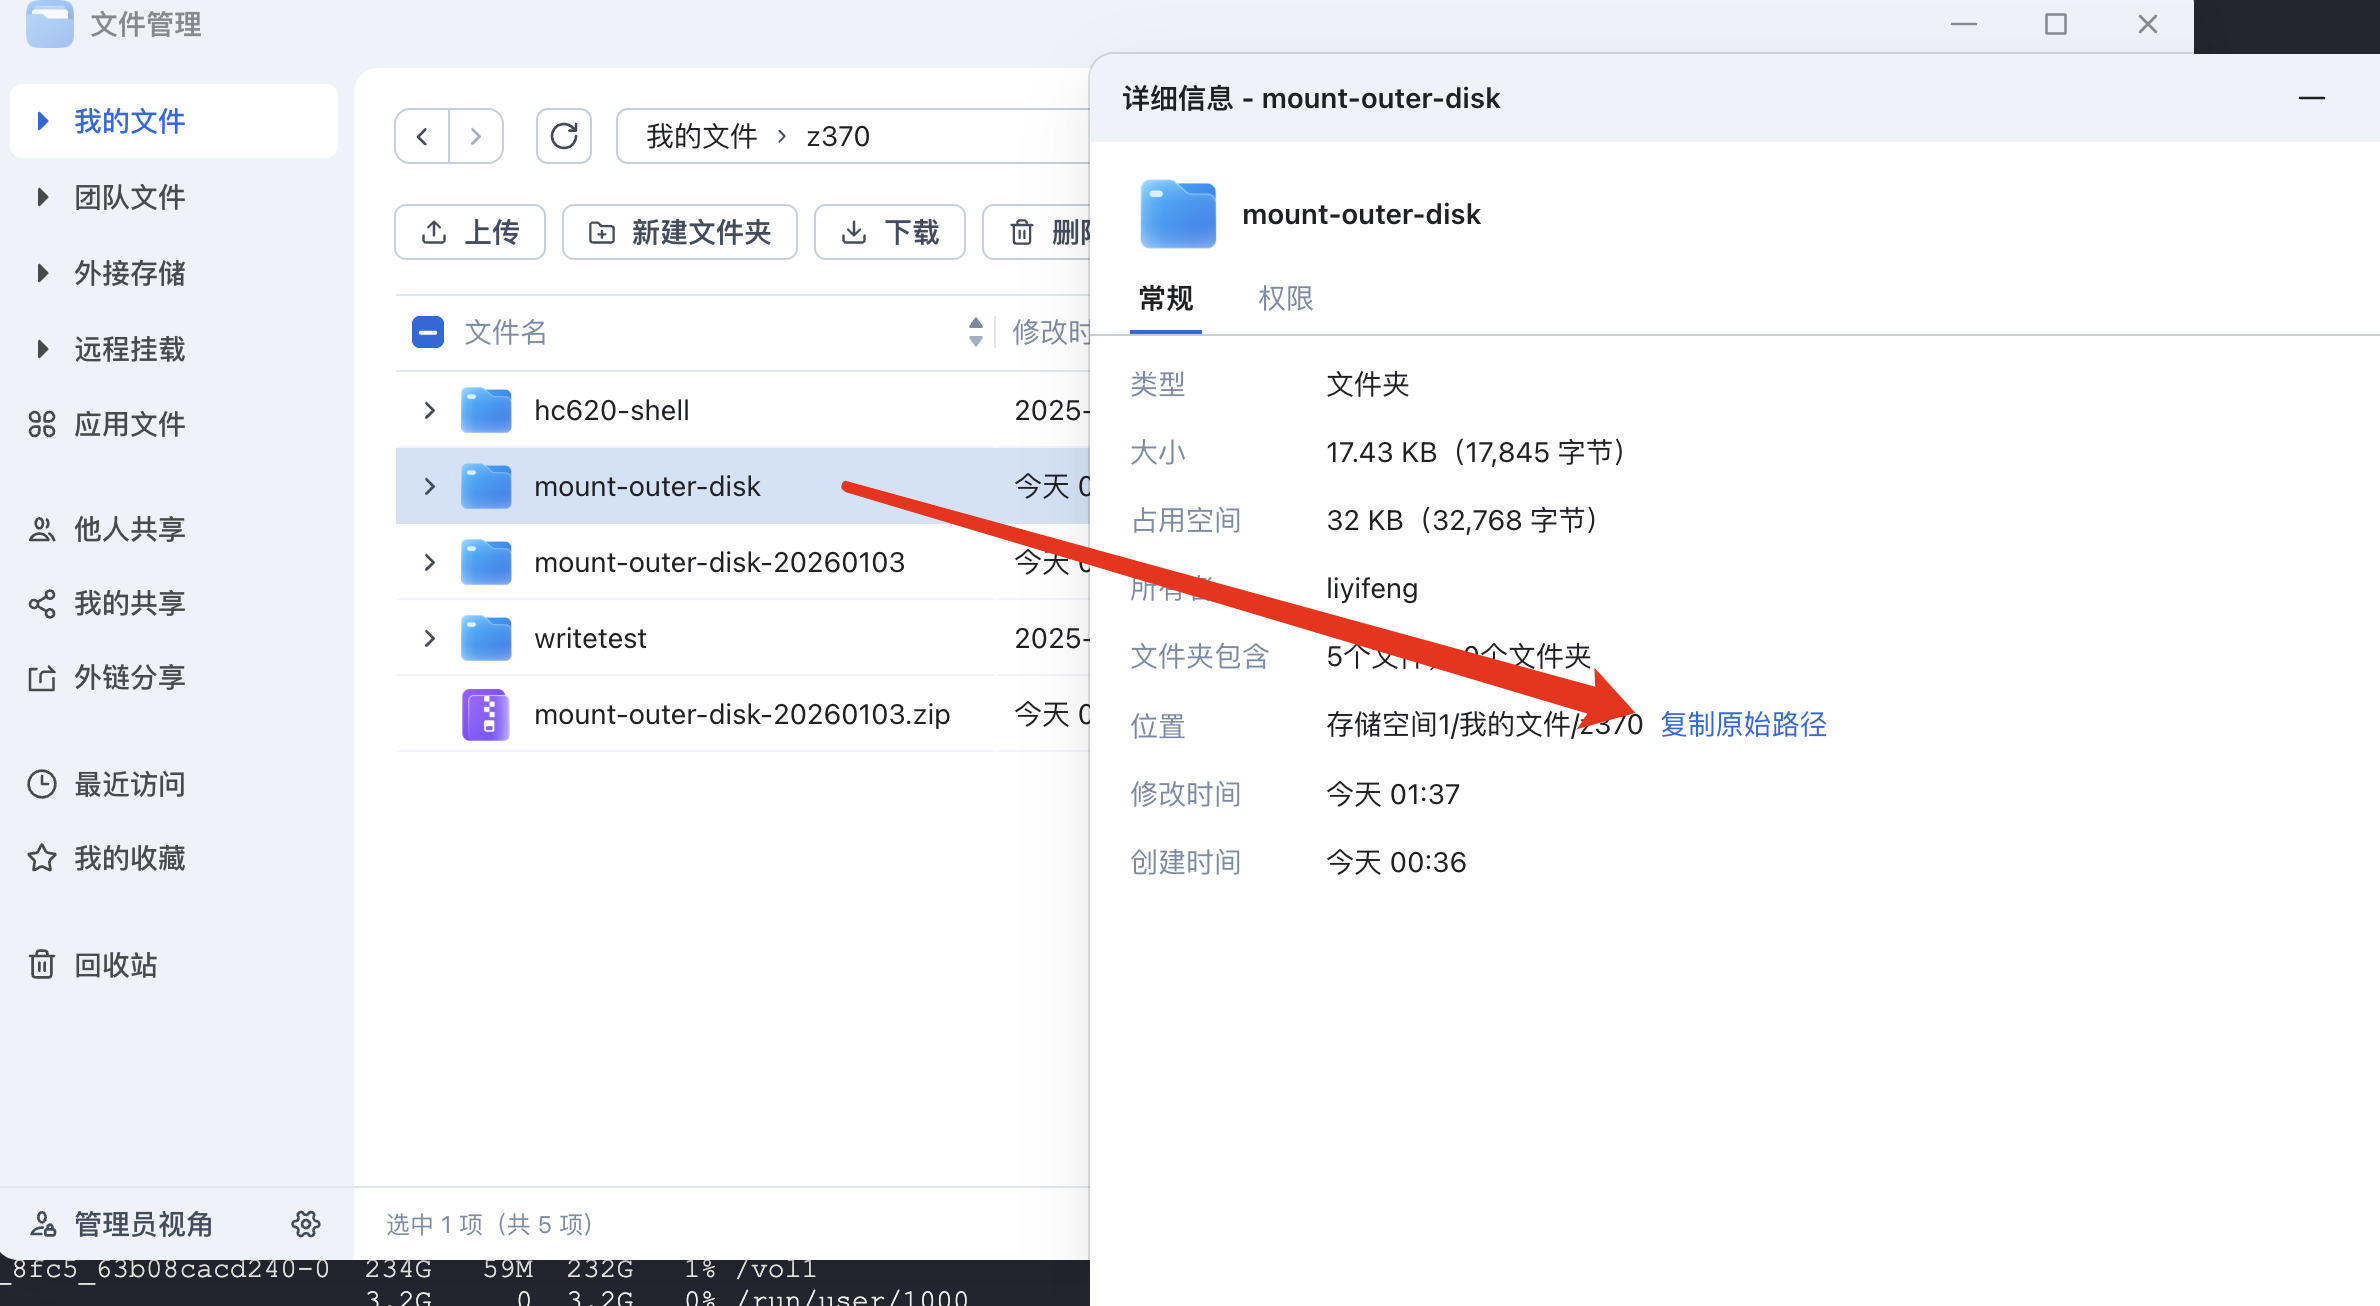Click the 新建文件夹 button
The width and height of the screenshot is (2380, 1306).
pyautogui.click(x=680, y=232)
